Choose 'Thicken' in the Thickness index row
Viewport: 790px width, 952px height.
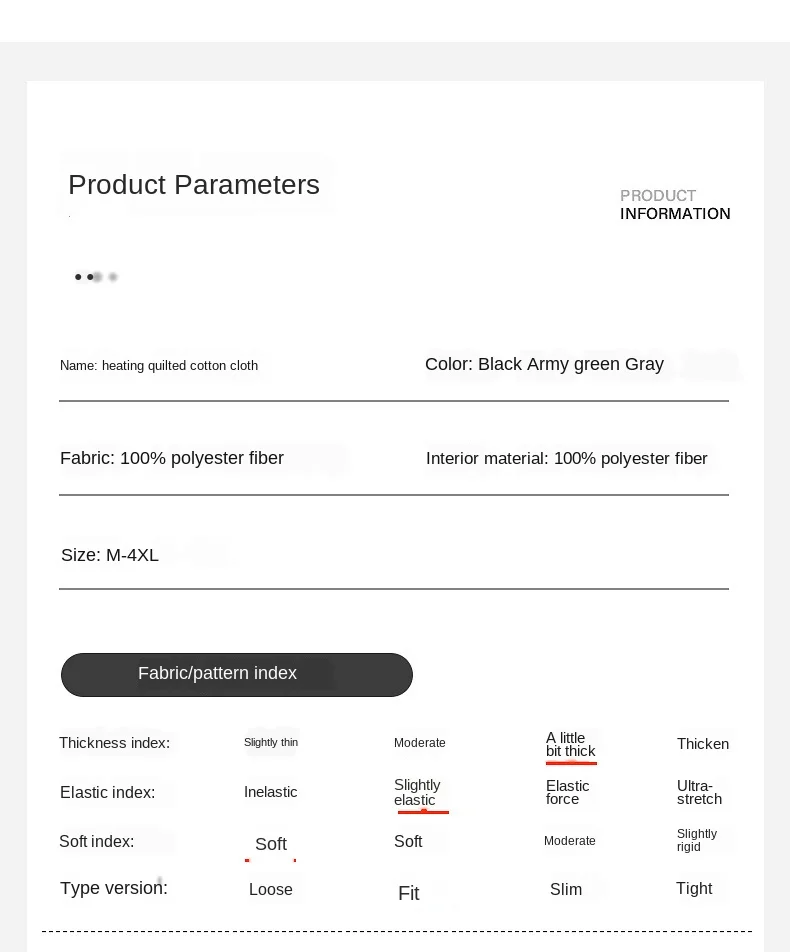pos(703,744)
